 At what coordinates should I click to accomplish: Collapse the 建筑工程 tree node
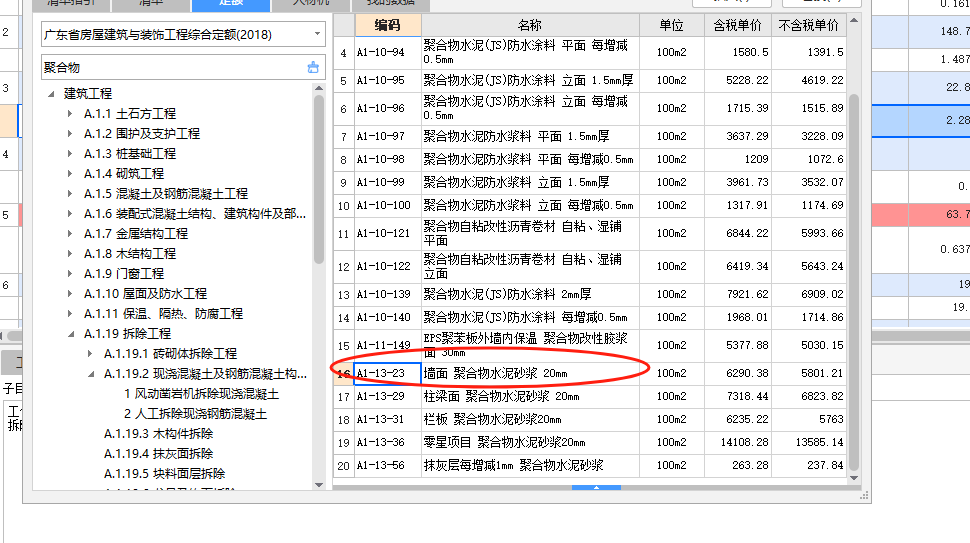click(x=51, y=94)
